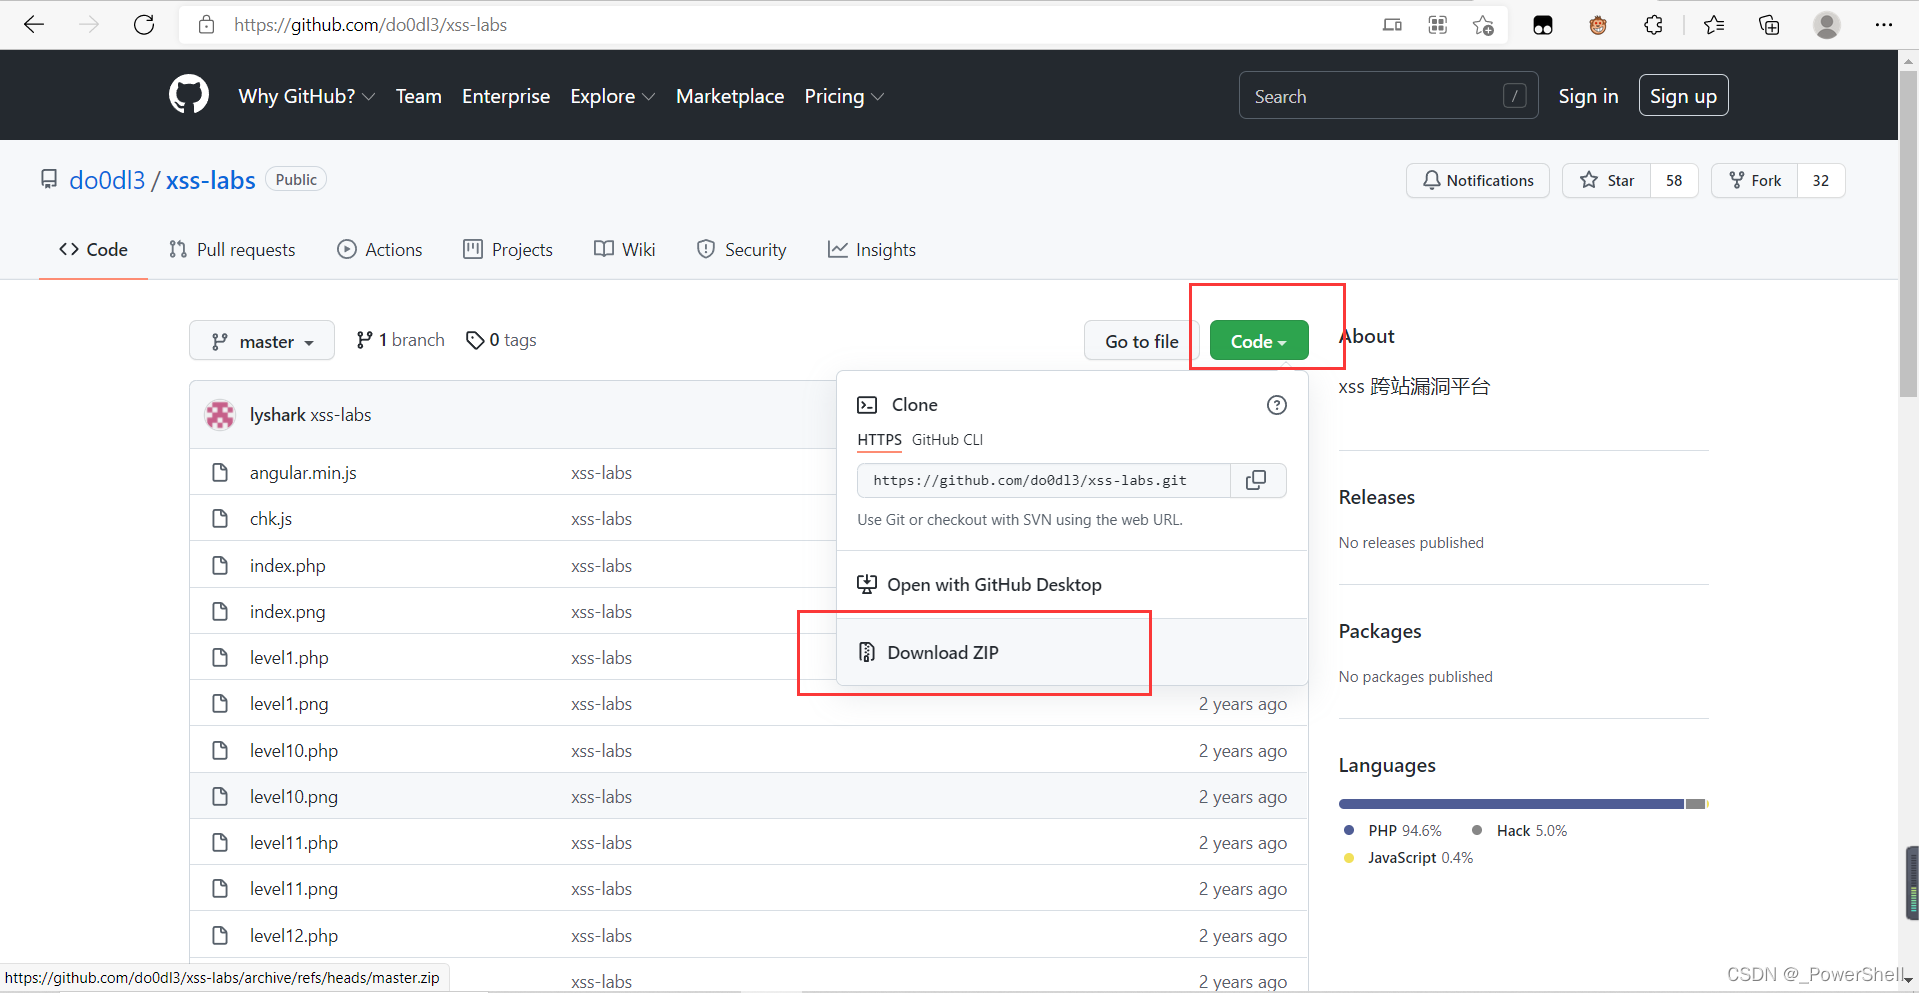Copy clone URL with clipboard icon
The image size is (1919, 993).
(x=1256, y=480)
